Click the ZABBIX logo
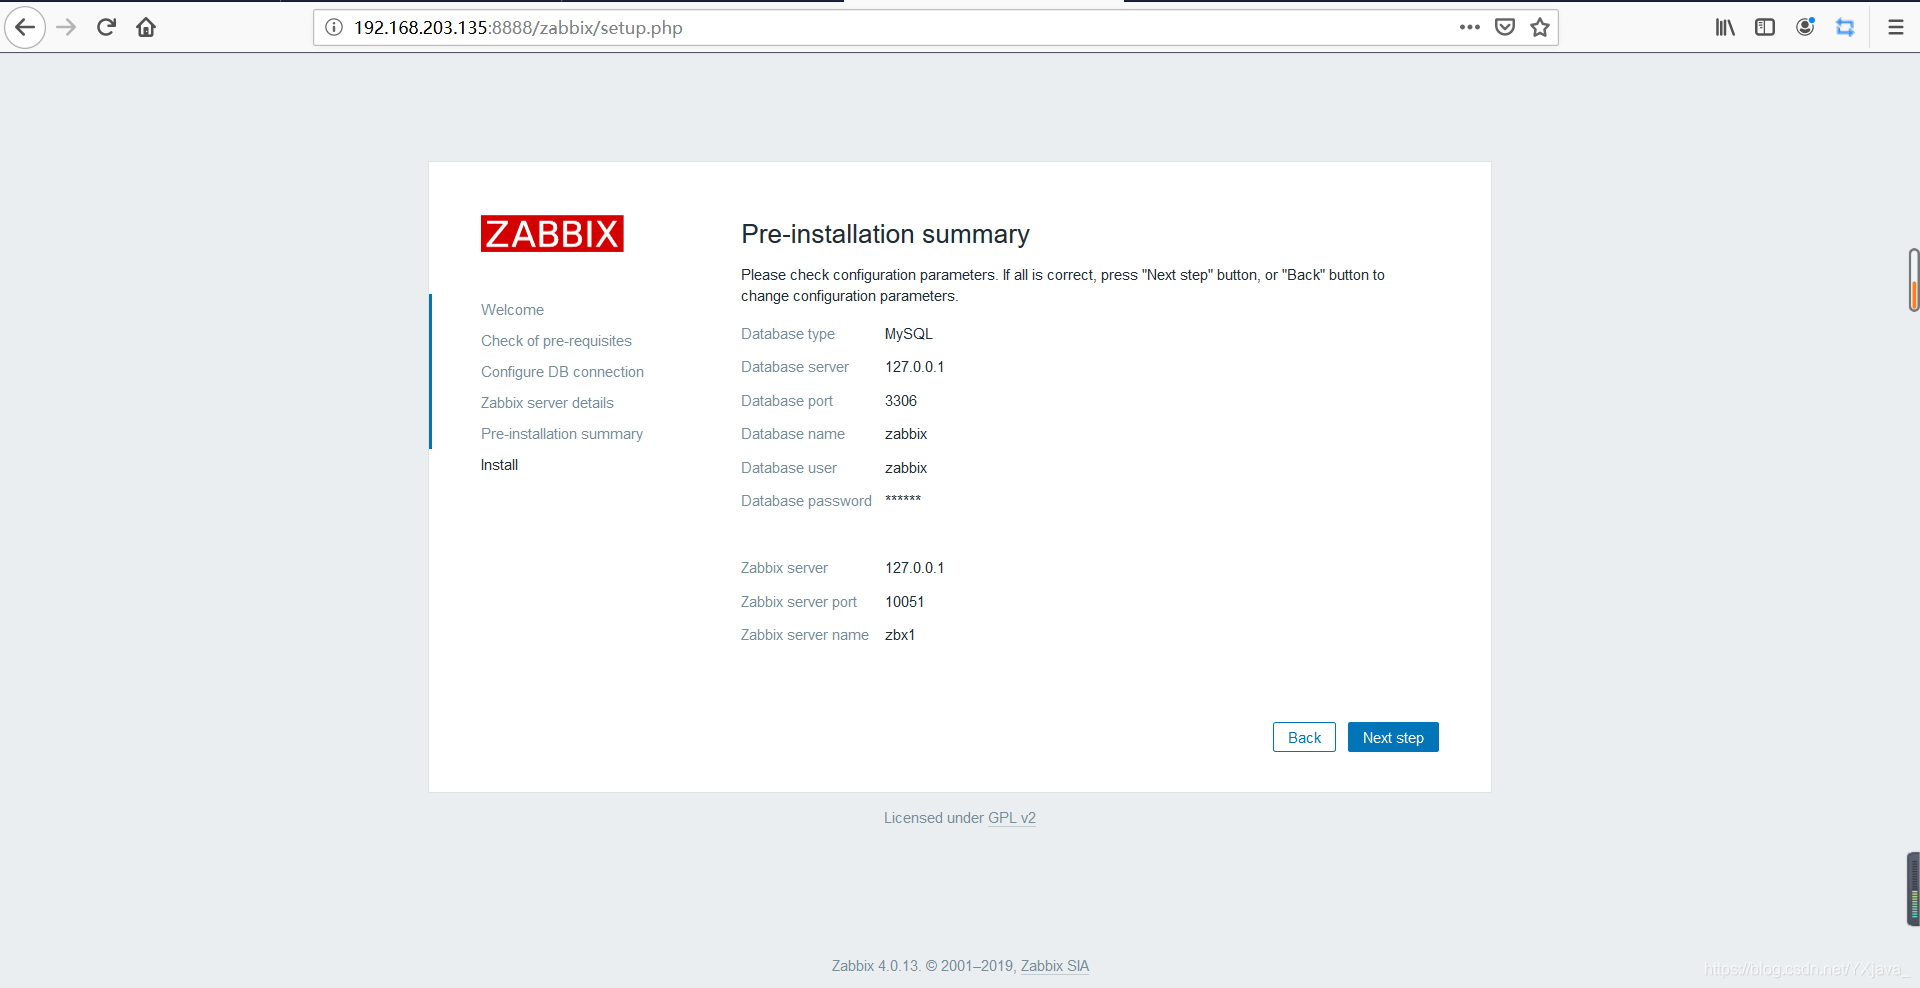Viewport: 1920px width, 988px height. [552, 234]
